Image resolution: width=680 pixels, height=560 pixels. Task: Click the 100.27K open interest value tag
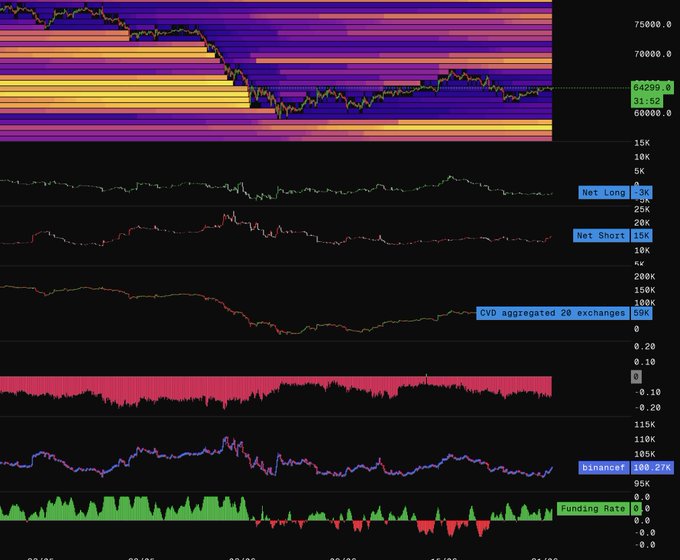(652, 468)
